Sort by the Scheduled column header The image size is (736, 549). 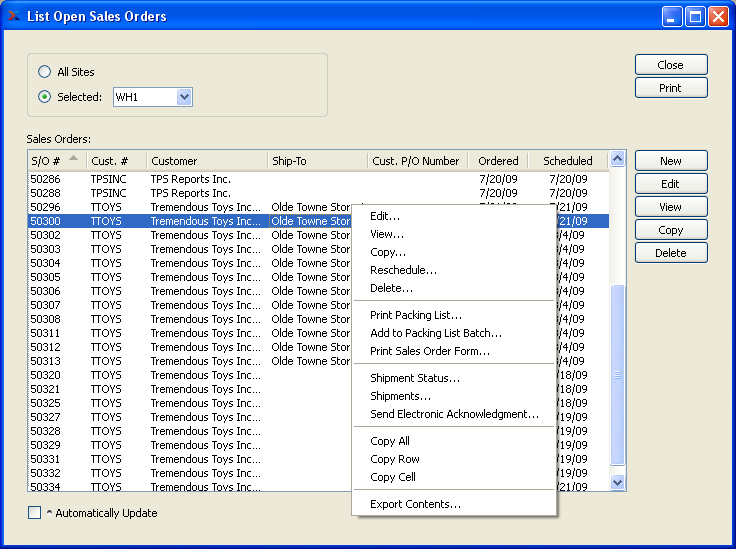tap(567, 160)
